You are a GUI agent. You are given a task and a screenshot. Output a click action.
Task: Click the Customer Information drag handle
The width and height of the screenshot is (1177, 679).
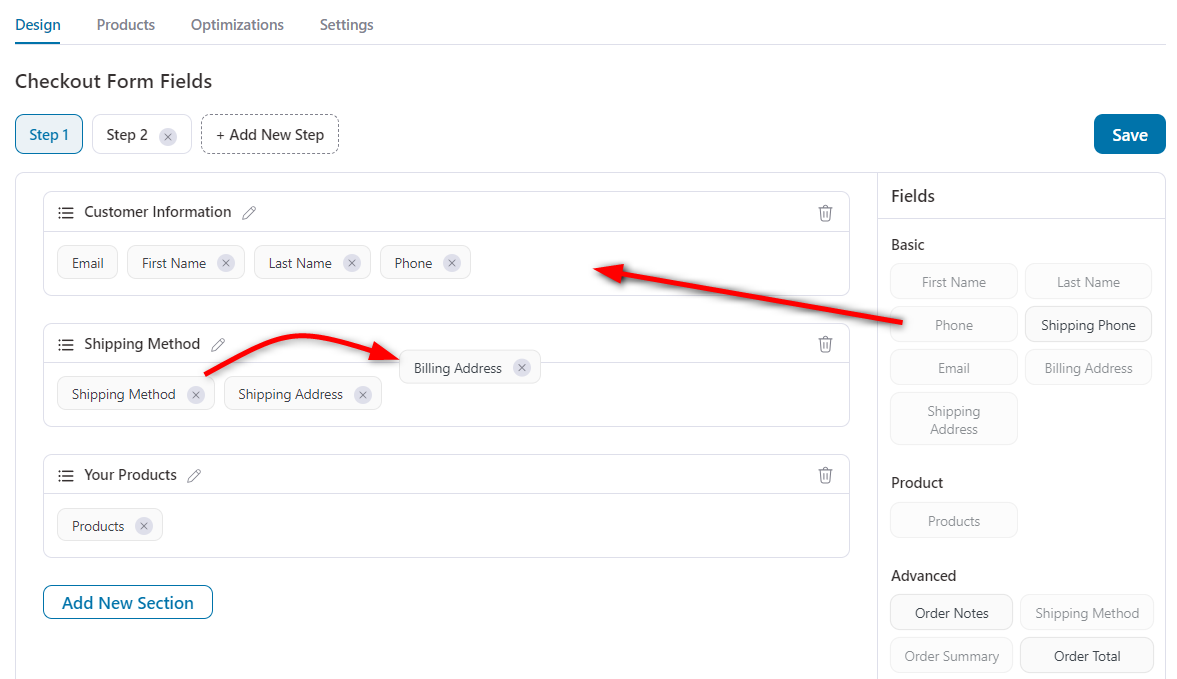[x=66, y=212]
